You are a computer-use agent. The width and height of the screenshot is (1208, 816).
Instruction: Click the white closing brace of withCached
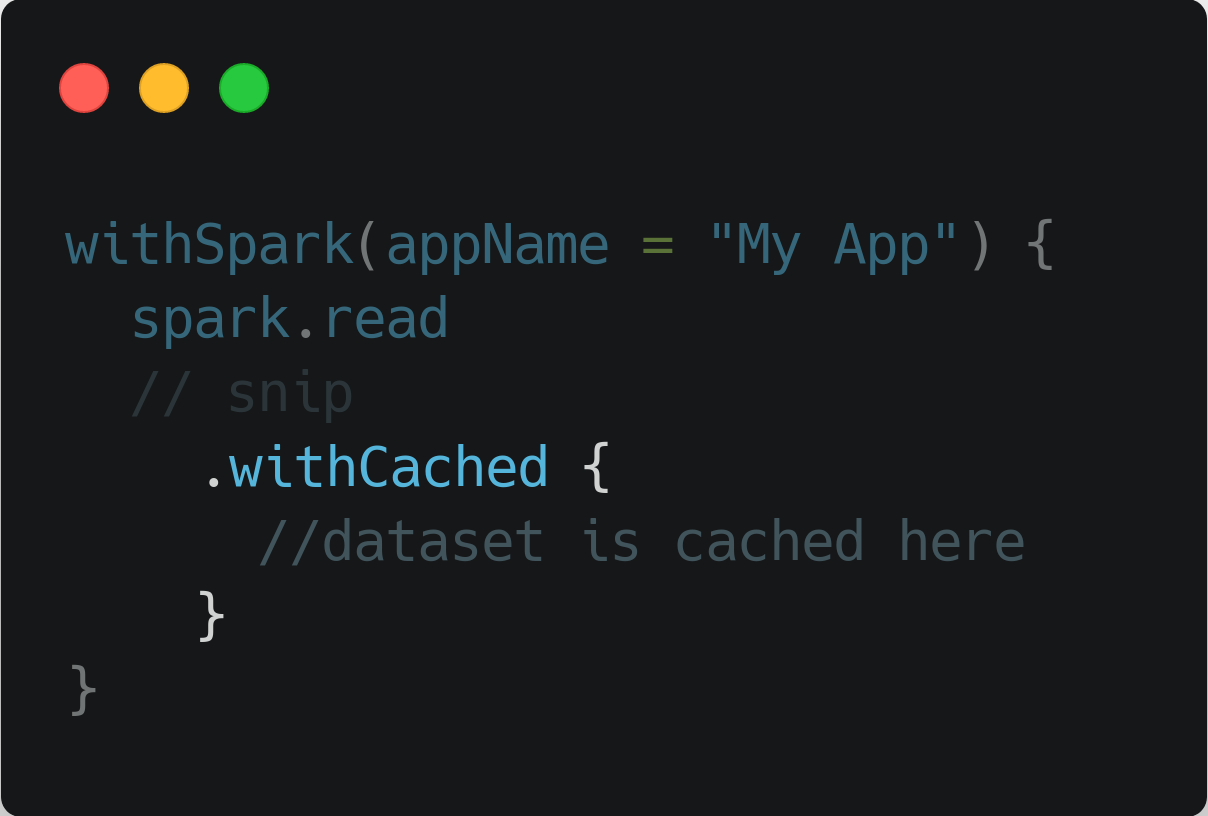211,615
